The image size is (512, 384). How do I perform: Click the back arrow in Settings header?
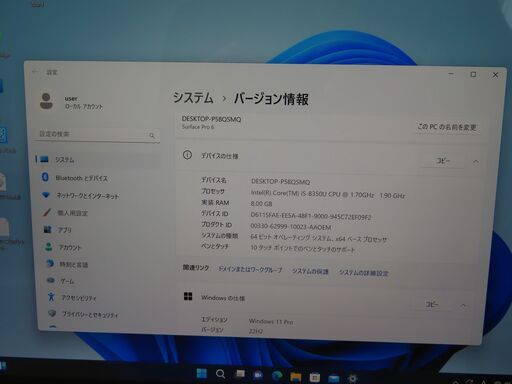35,72
